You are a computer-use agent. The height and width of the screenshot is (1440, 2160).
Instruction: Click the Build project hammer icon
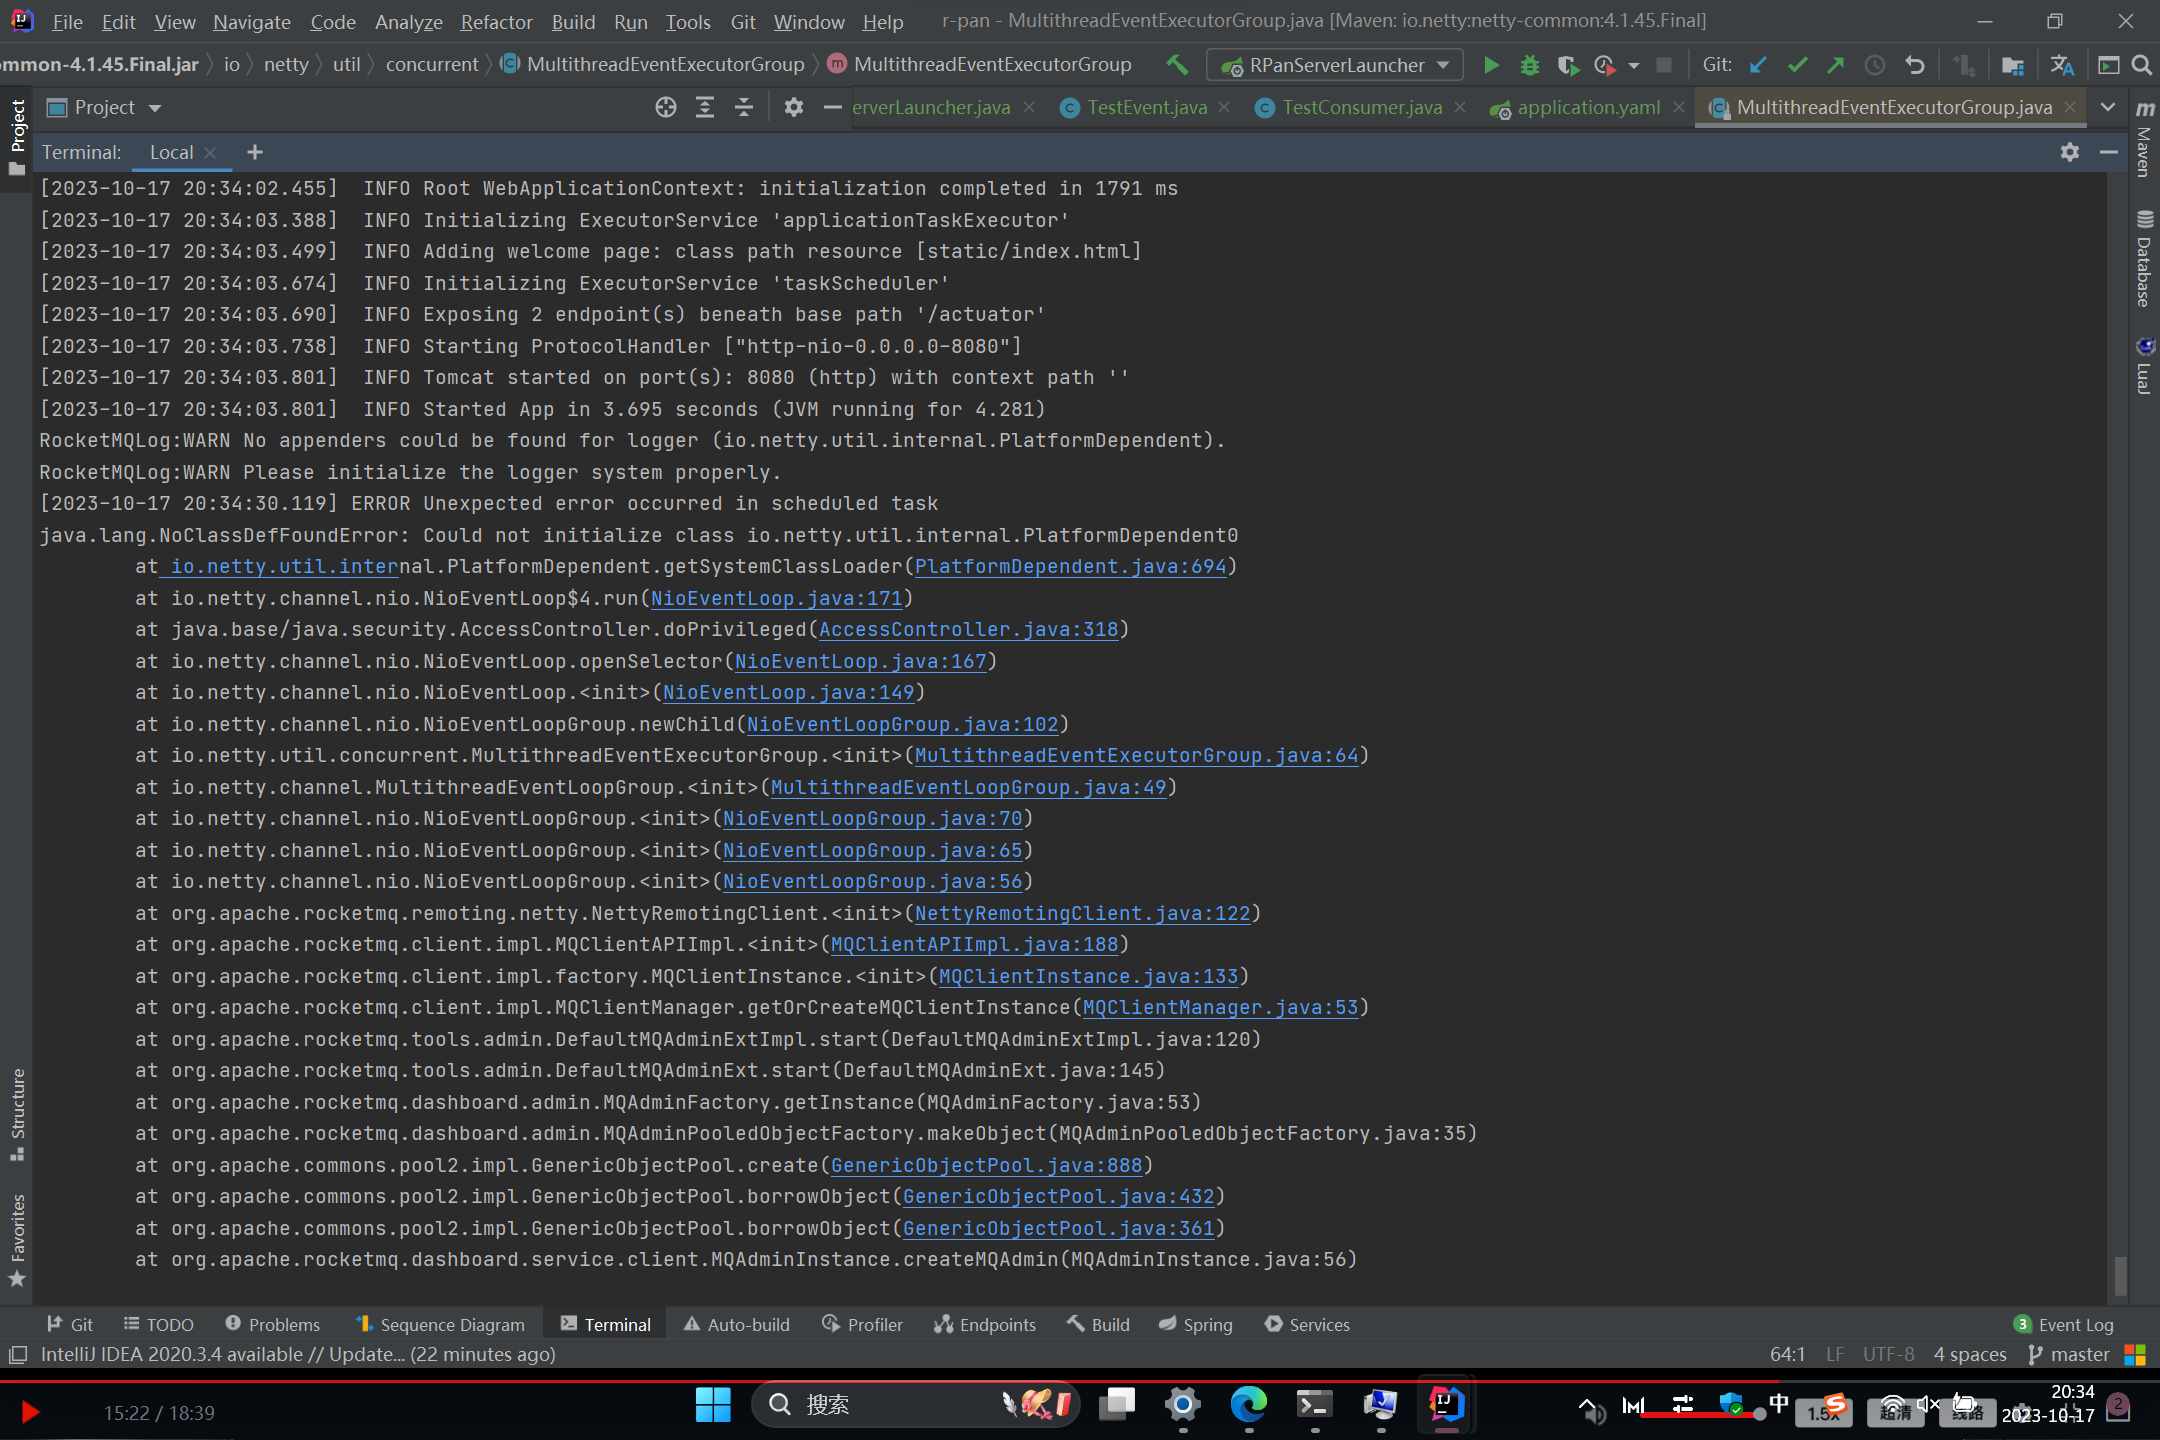1177,65
